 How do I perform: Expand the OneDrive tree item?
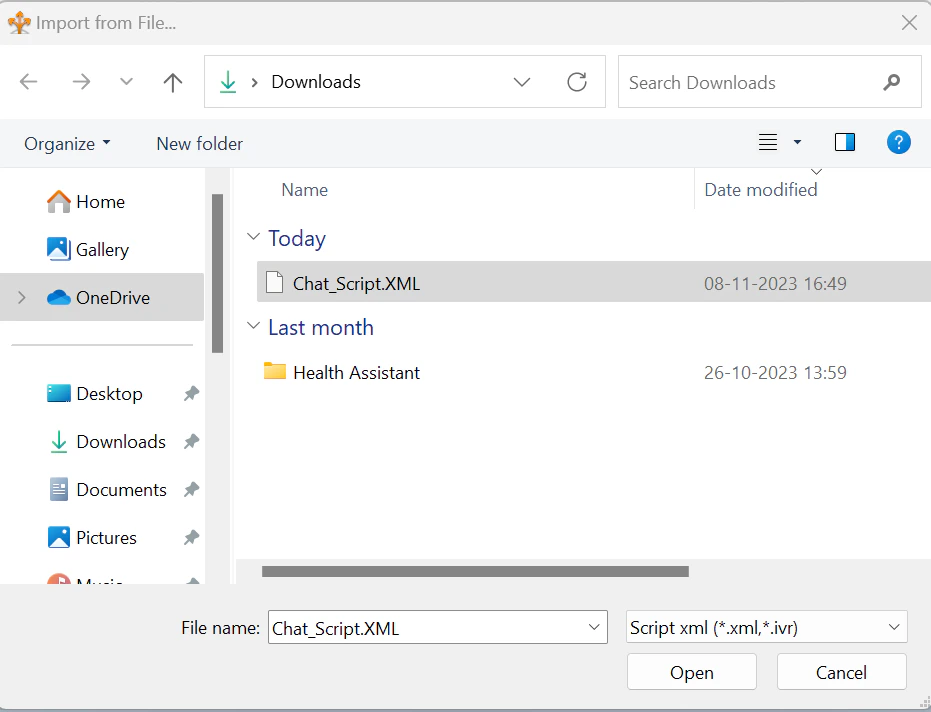point(19,297)
